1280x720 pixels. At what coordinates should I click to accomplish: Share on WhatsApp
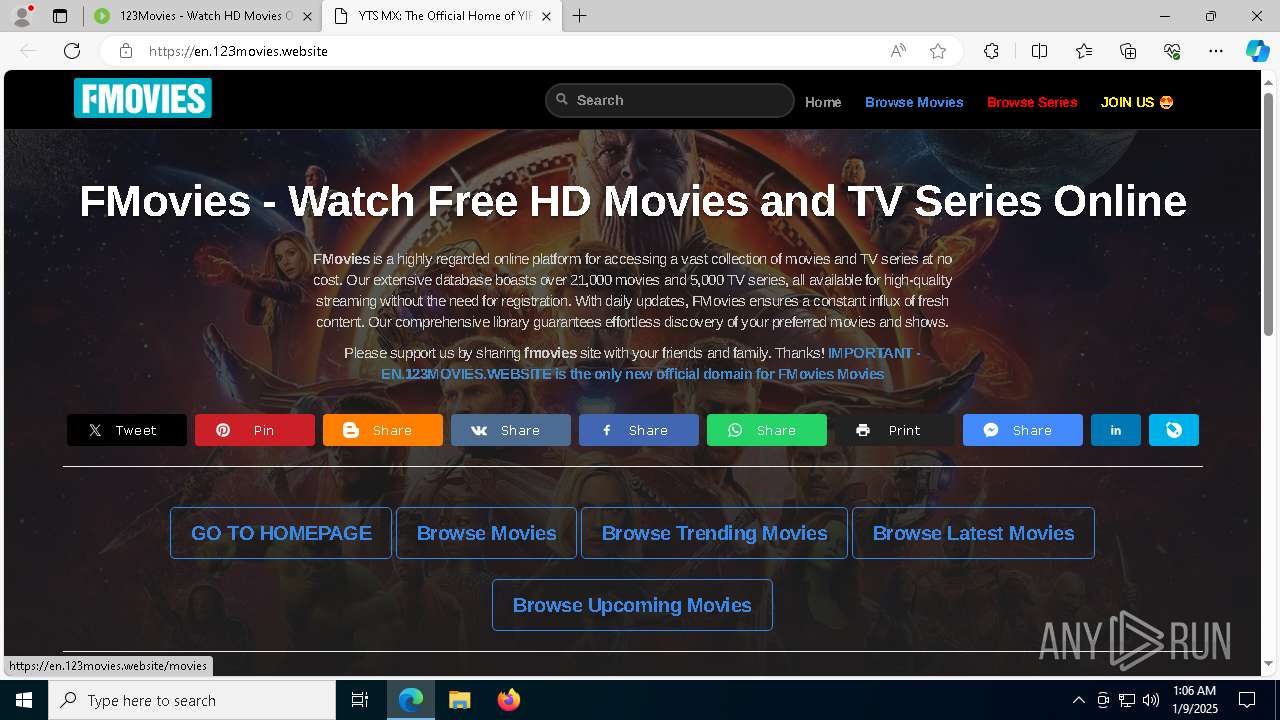[x=767, y=430]
